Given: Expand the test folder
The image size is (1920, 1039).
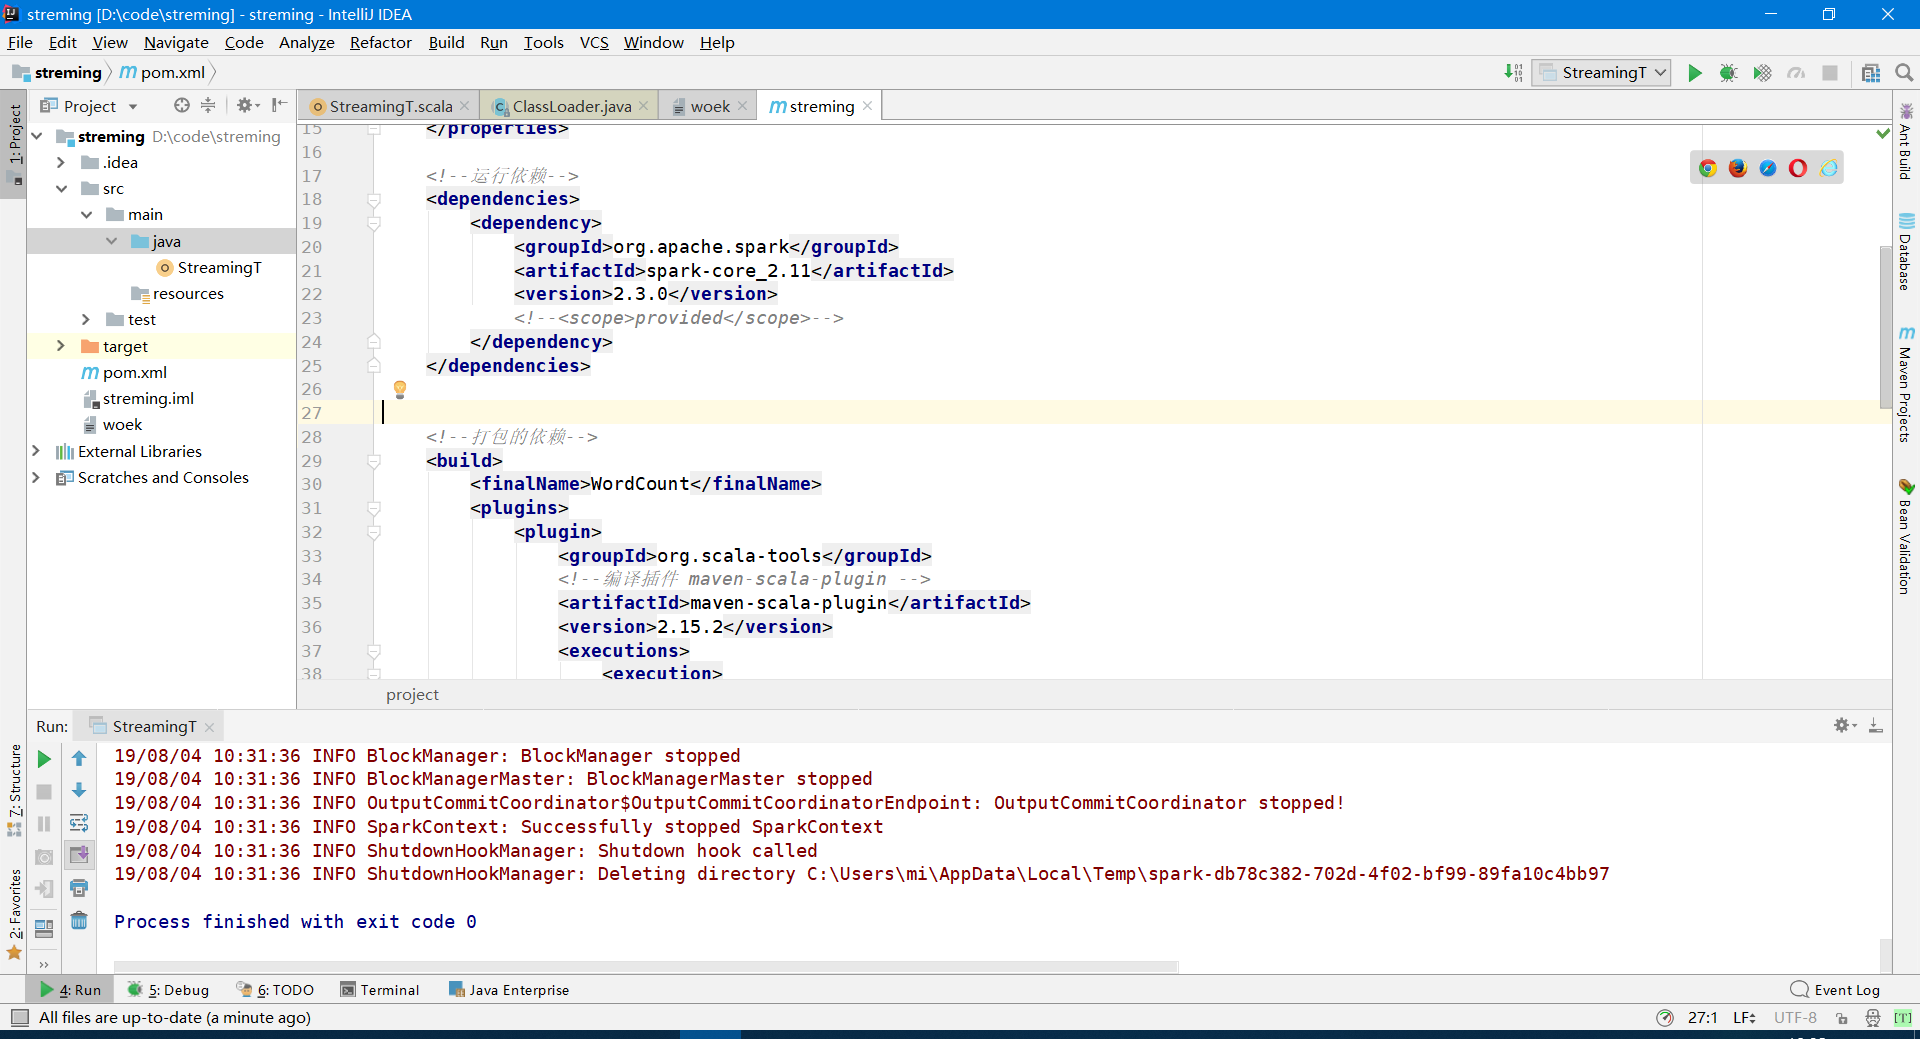Looking at the screenshot, I should point(86,319).
